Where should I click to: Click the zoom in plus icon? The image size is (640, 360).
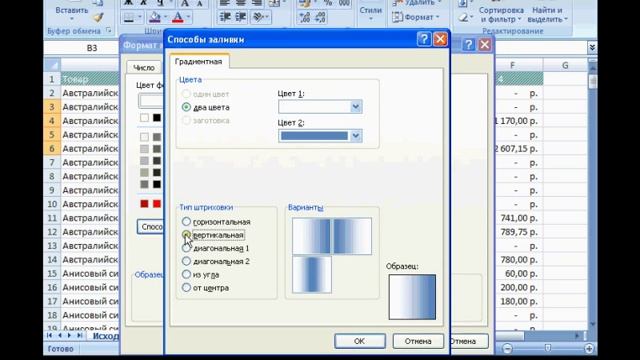(589, 349)
